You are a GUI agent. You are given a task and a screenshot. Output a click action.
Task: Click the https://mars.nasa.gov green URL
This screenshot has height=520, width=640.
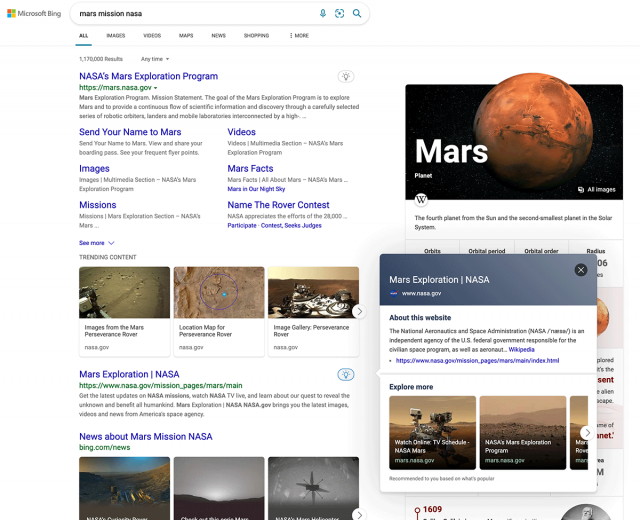click(116, 88)
